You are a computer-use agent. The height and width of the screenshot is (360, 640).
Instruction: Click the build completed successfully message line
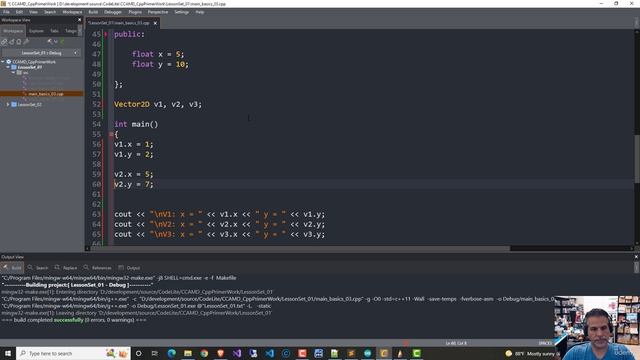tap(74, 320)
